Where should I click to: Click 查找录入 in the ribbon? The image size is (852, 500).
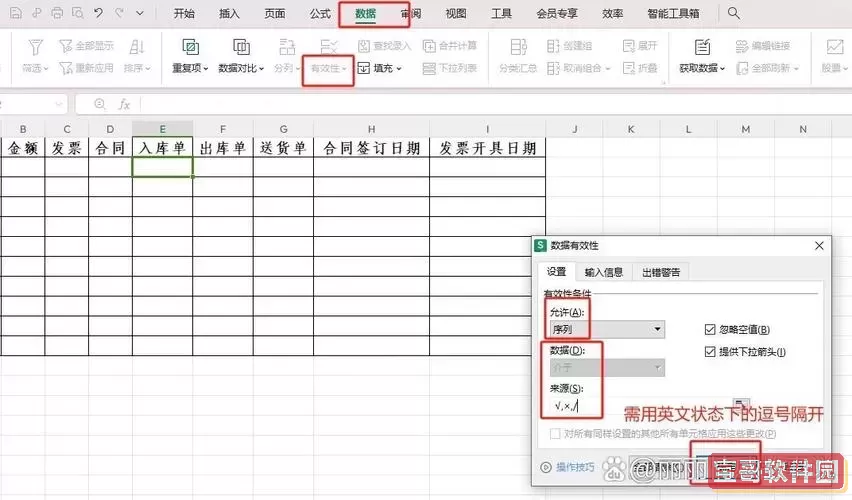384,46
